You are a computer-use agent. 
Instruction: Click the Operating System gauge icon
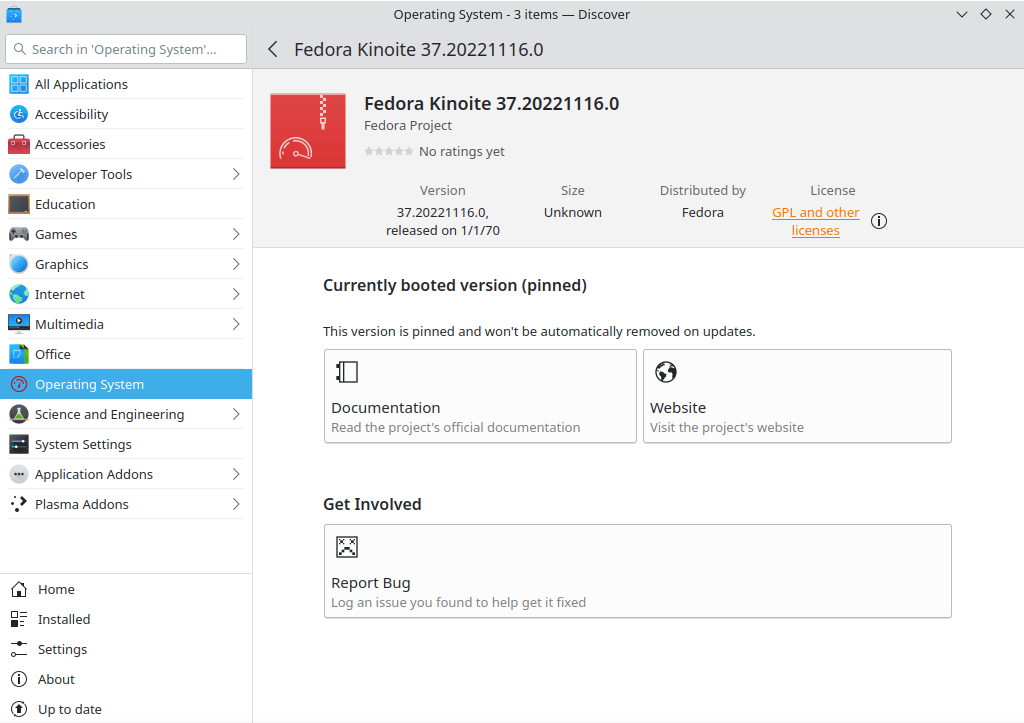pos(19,384)
